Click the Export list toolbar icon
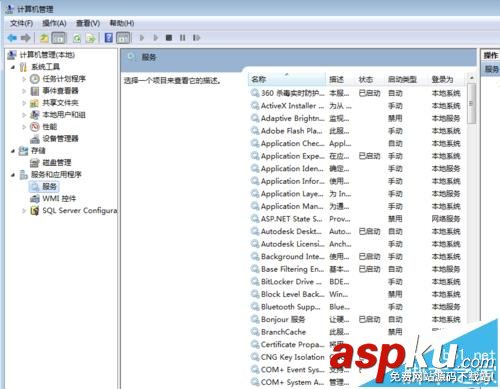 pyautogui.click(x=91, y=38)
